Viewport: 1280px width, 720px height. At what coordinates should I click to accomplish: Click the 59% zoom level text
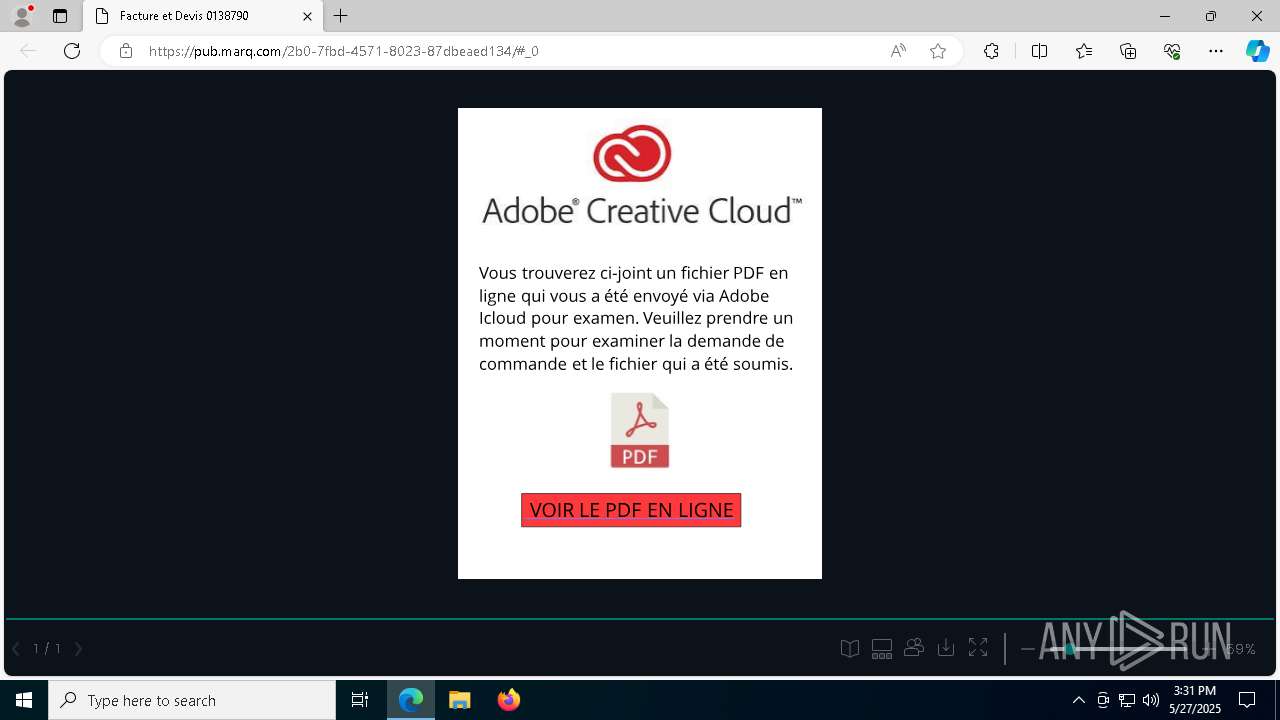(1241, 649)
